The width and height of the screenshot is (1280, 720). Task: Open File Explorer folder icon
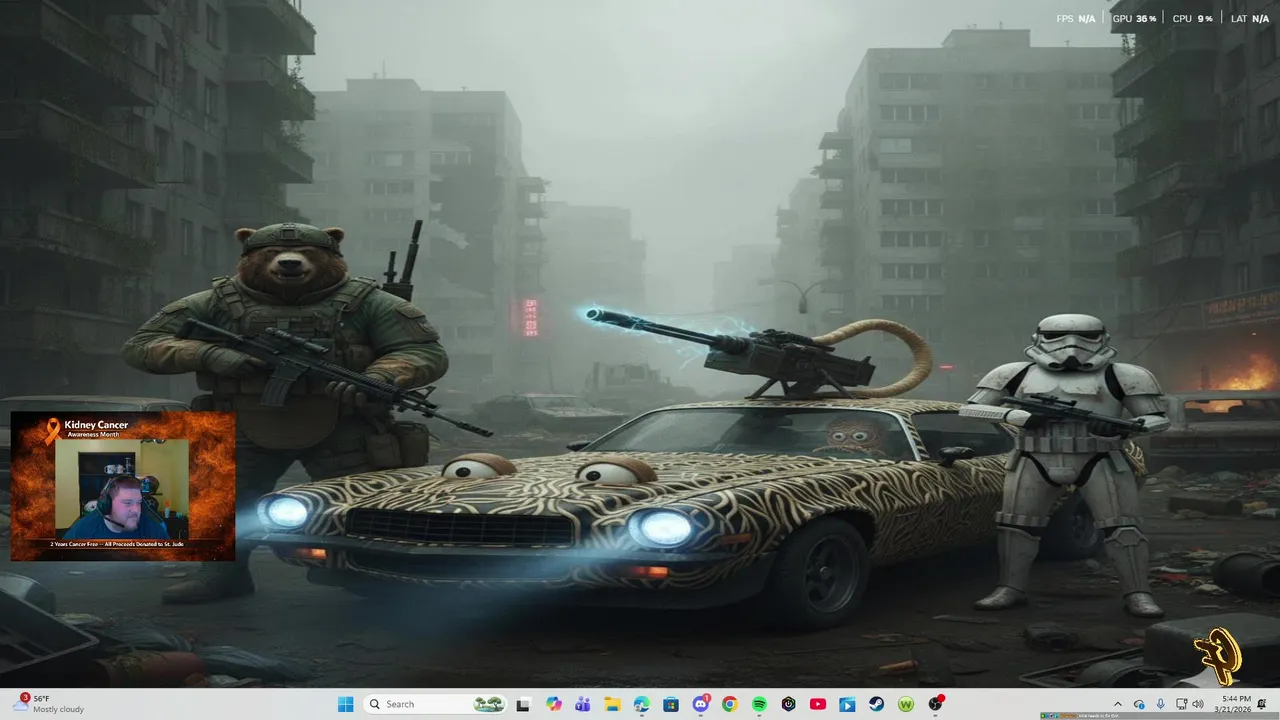coord(612,704)
